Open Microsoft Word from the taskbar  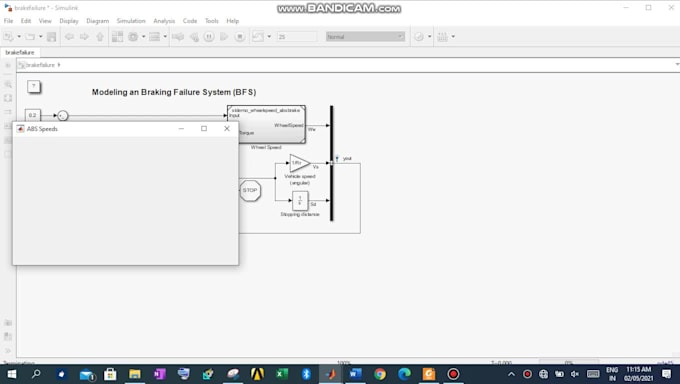coord(355,374)
